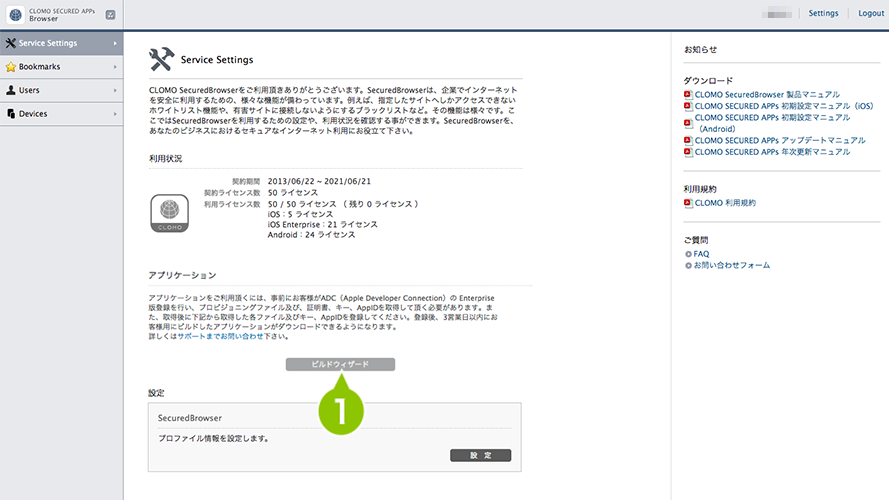
Task: Click the Logout link
Action: tap(871, 13)
